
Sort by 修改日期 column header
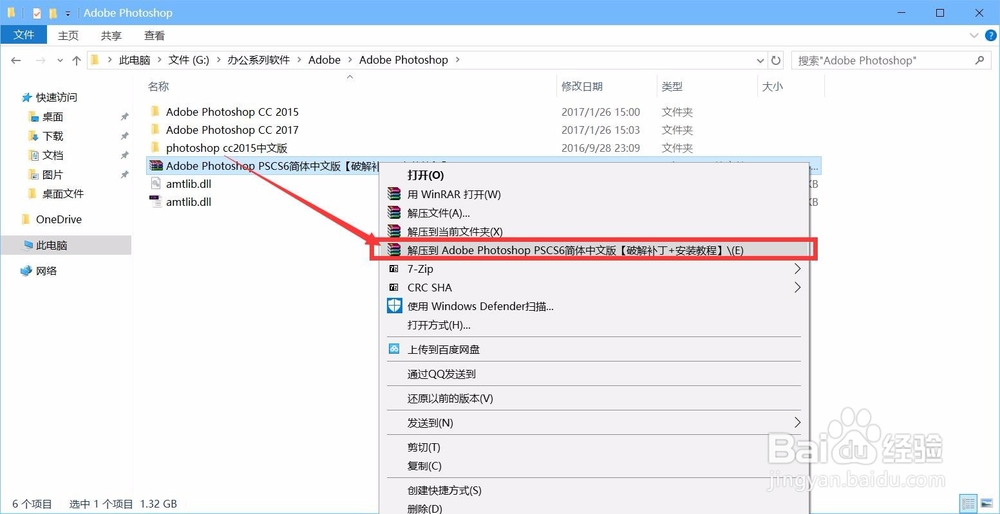(582, 87)
